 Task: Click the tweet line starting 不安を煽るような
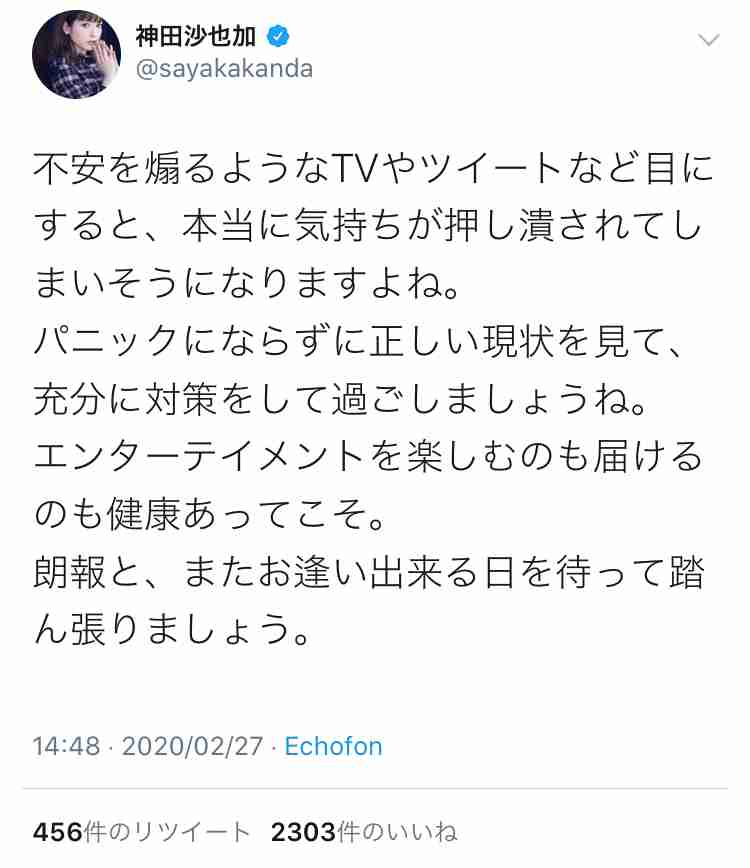373,168
